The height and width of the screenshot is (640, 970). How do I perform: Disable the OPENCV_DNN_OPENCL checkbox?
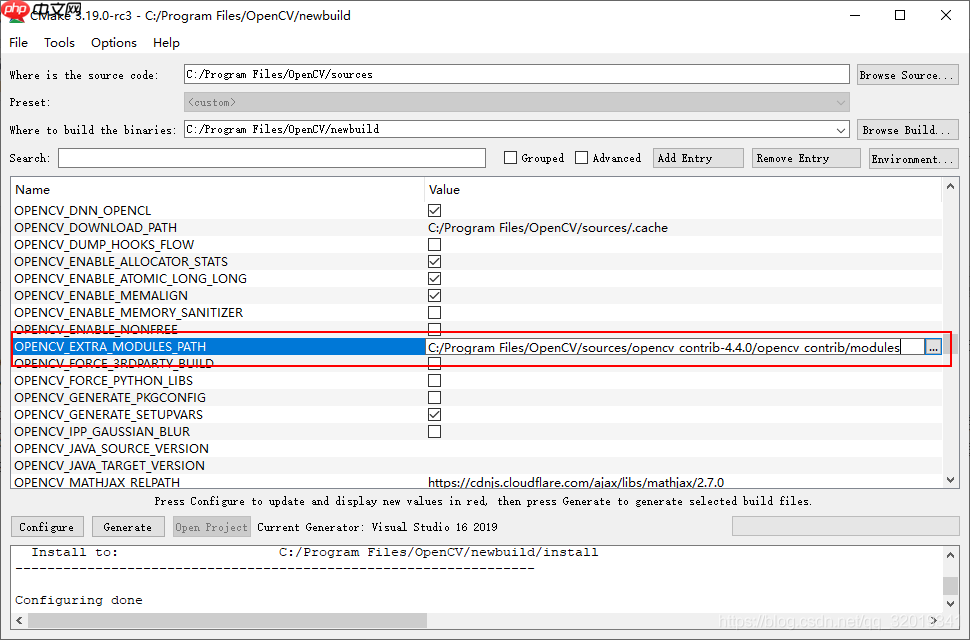[434, 210]
